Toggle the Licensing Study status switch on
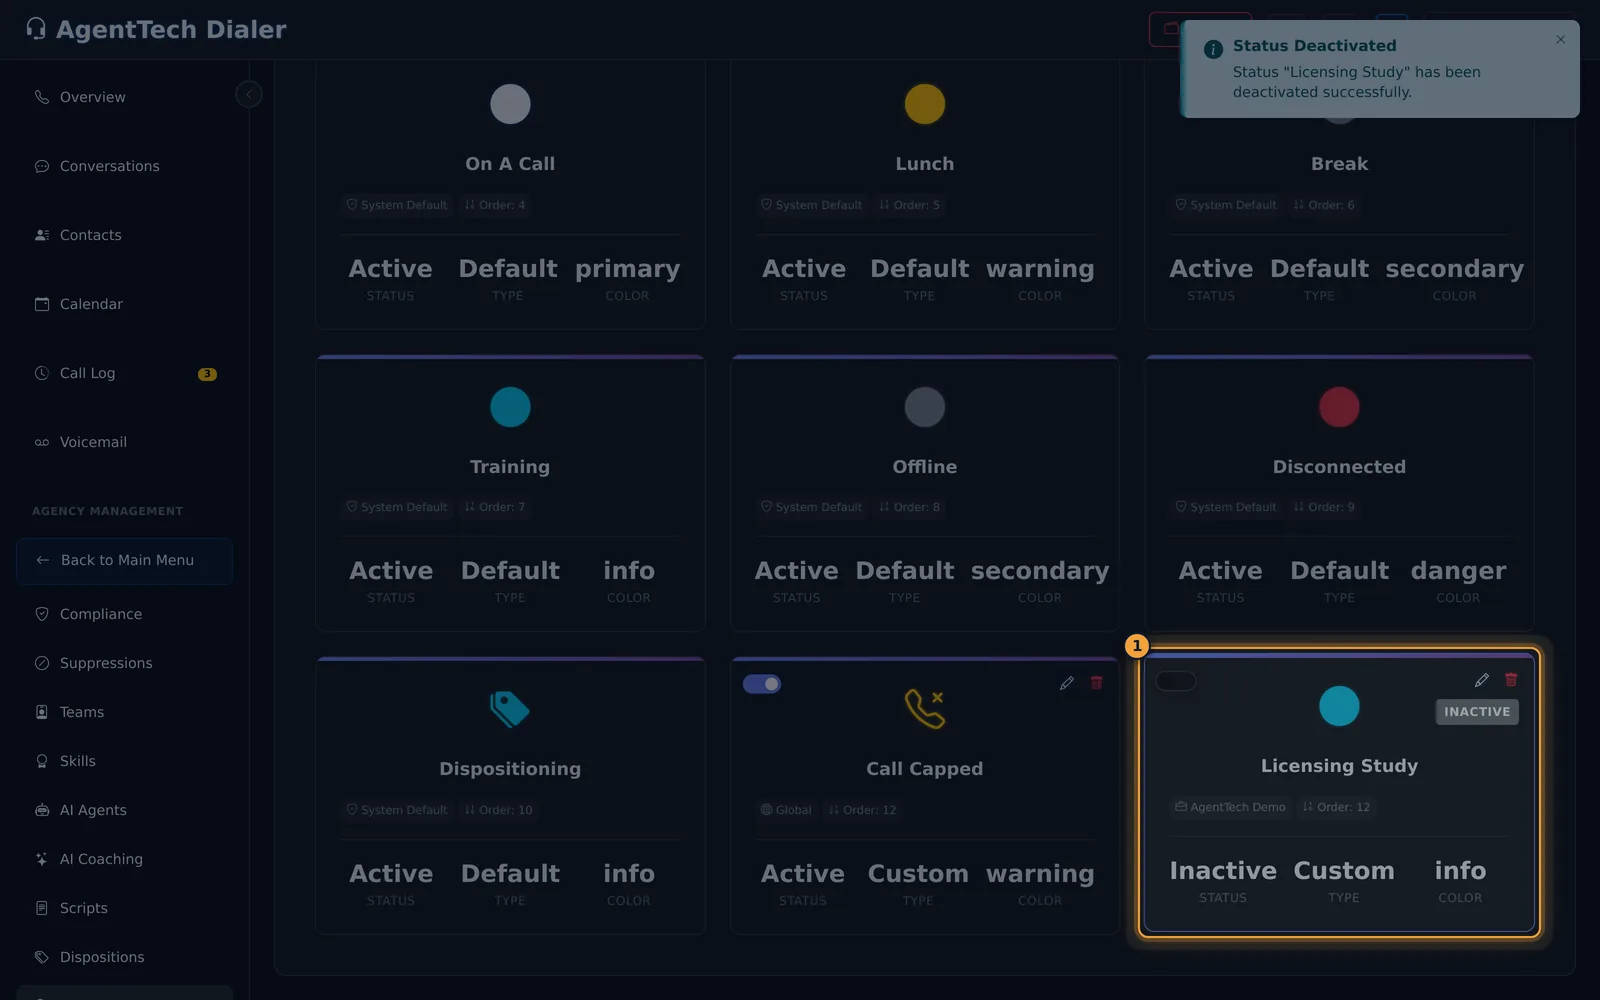1600x1000 pixels. [x=1176, y=681]
